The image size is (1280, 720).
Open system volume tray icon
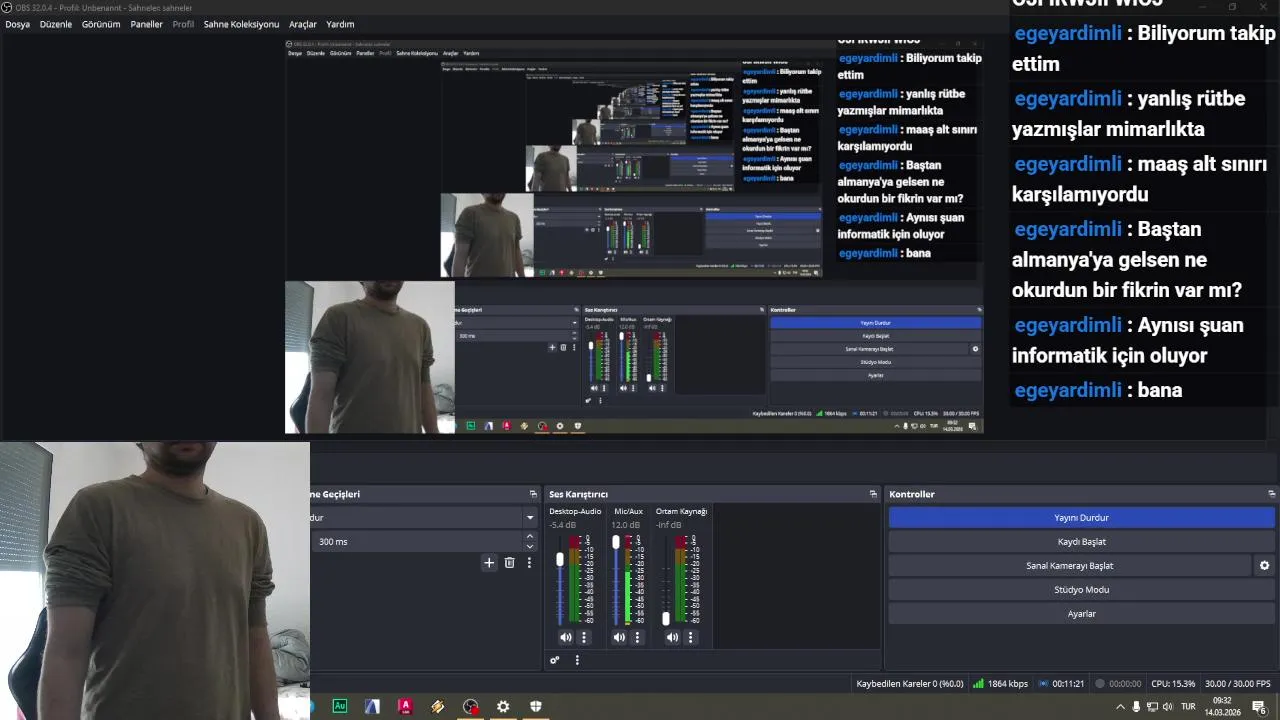click(1168, 707)
